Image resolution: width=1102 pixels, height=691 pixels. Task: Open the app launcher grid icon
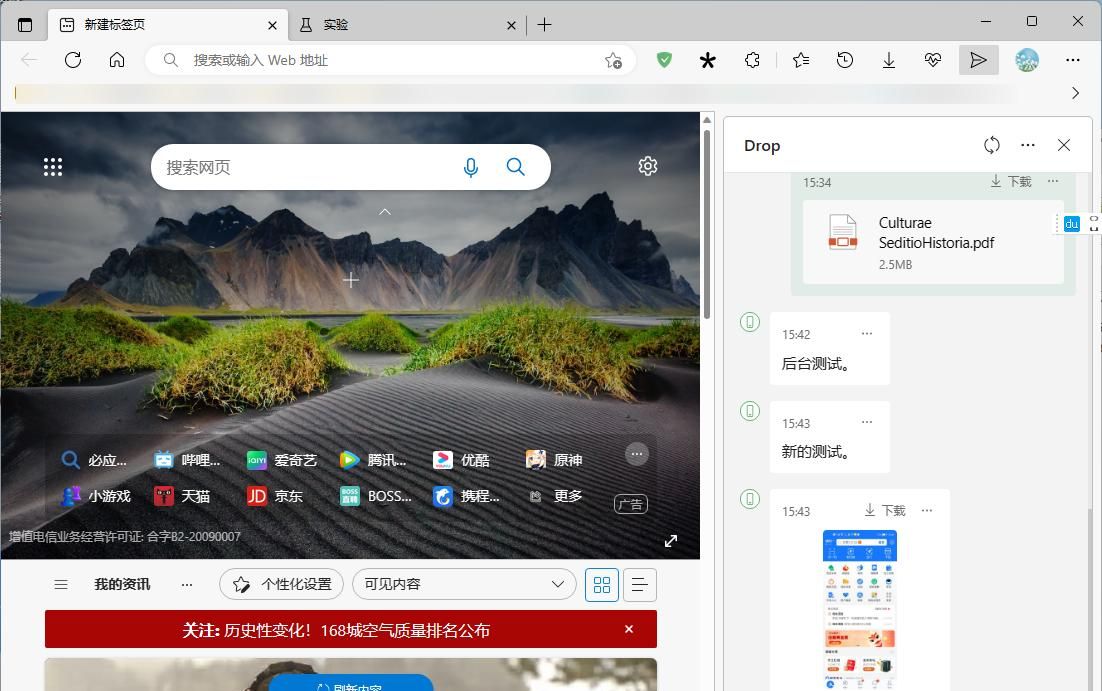click(53, 166)
